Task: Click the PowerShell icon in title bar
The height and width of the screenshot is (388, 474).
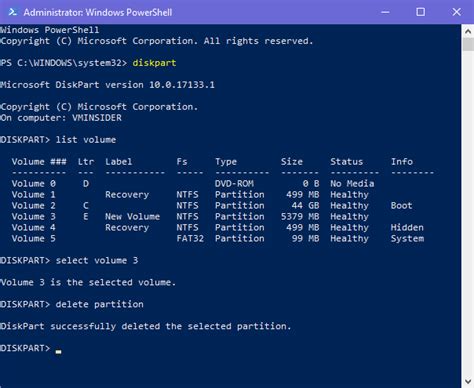Action: [13, 12]
